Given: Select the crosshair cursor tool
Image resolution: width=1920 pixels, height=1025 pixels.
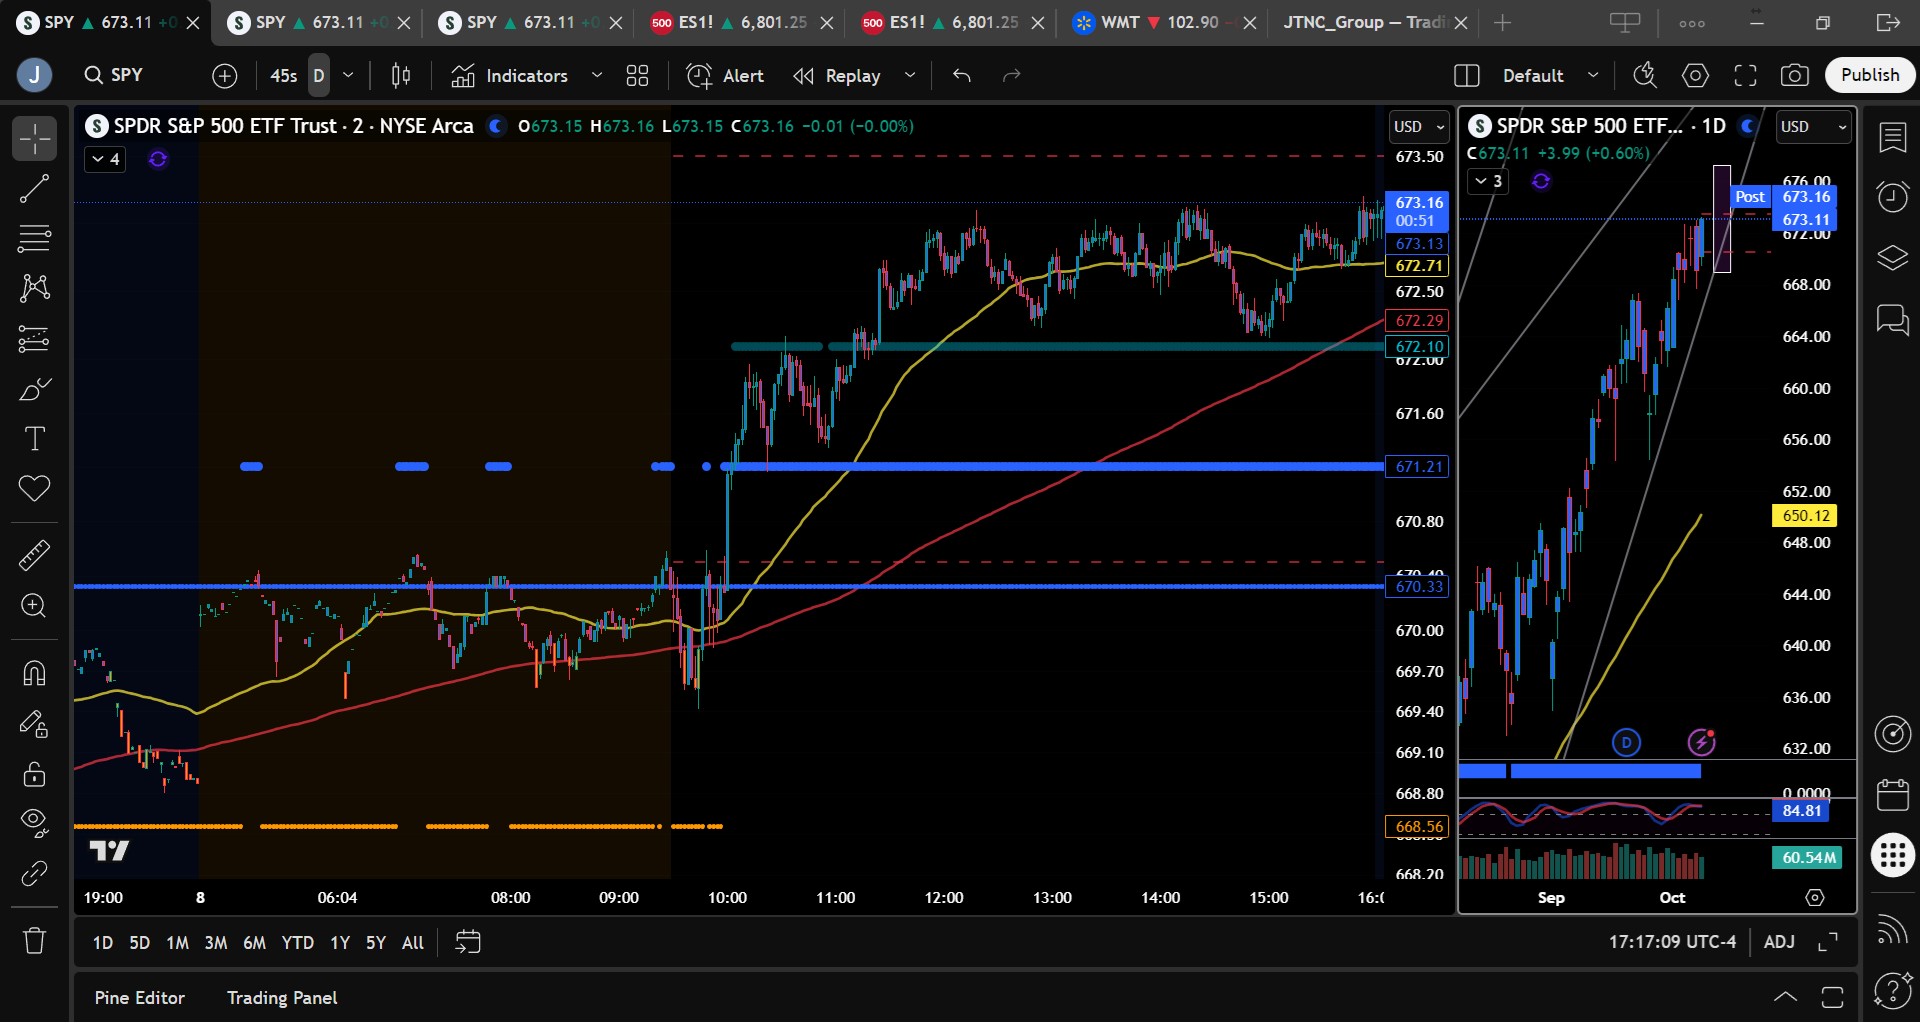Looking at the screenshot, I should (x=34, y=139).
